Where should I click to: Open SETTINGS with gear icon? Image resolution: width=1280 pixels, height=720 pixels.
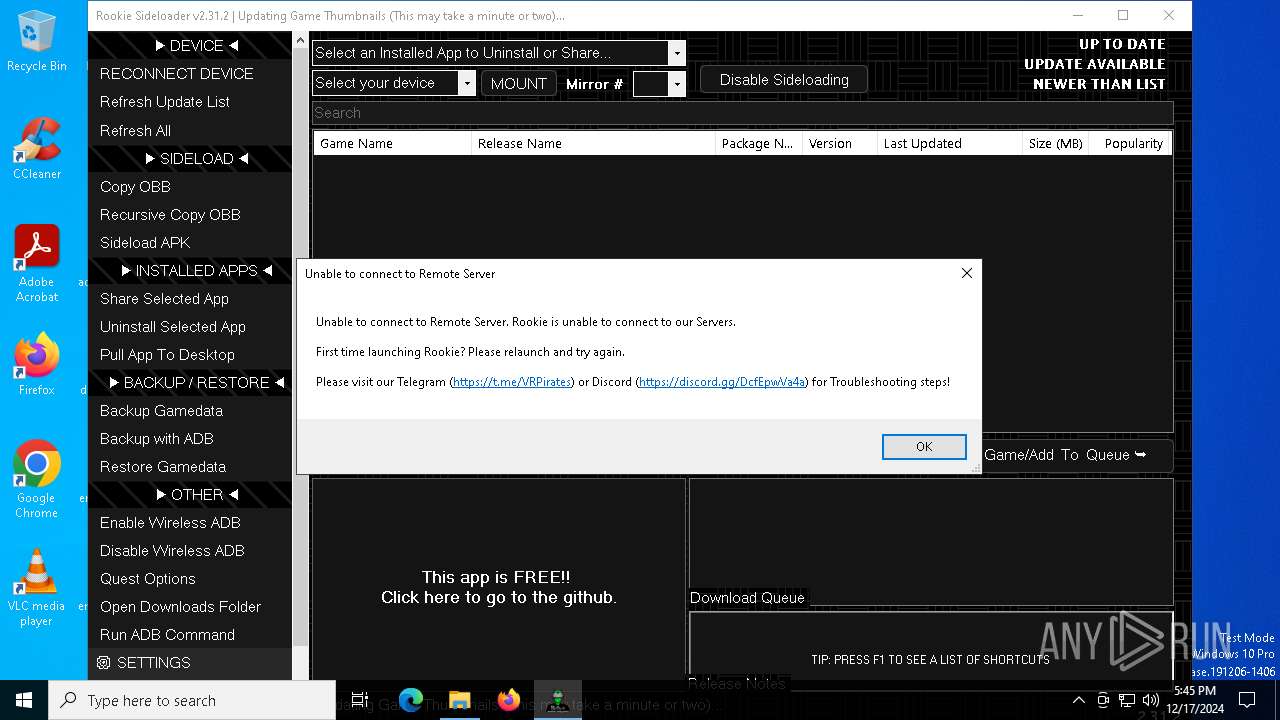[x=190, y=663]
